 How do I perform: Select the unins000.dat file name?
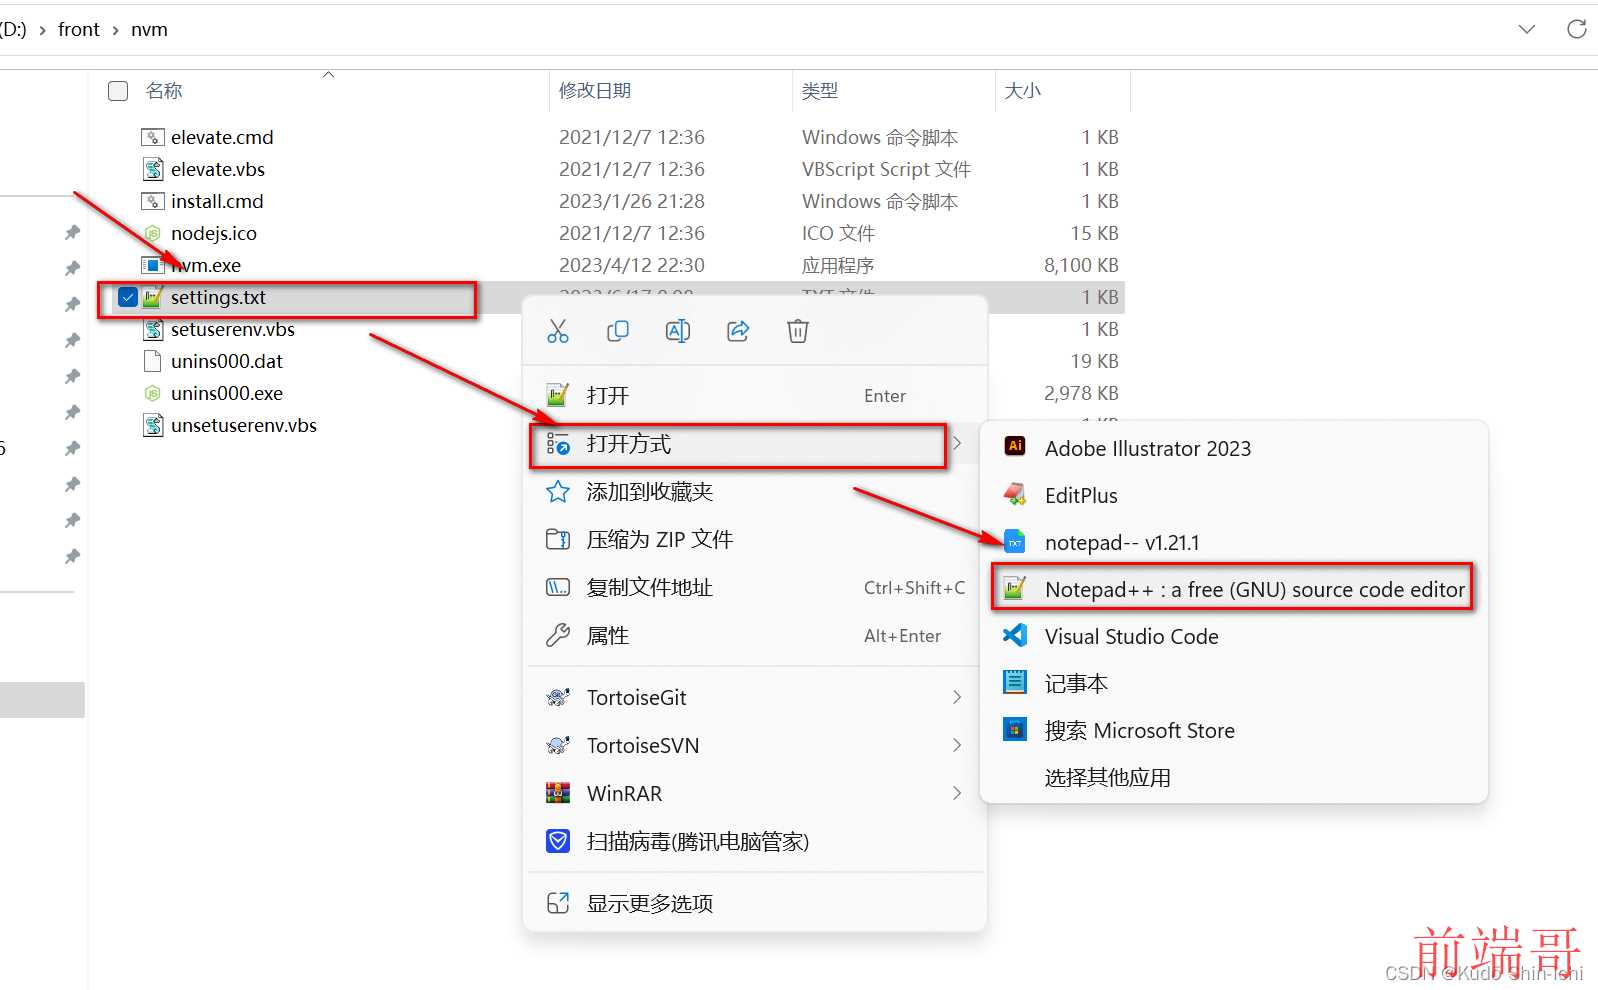(x=227, y=361)
